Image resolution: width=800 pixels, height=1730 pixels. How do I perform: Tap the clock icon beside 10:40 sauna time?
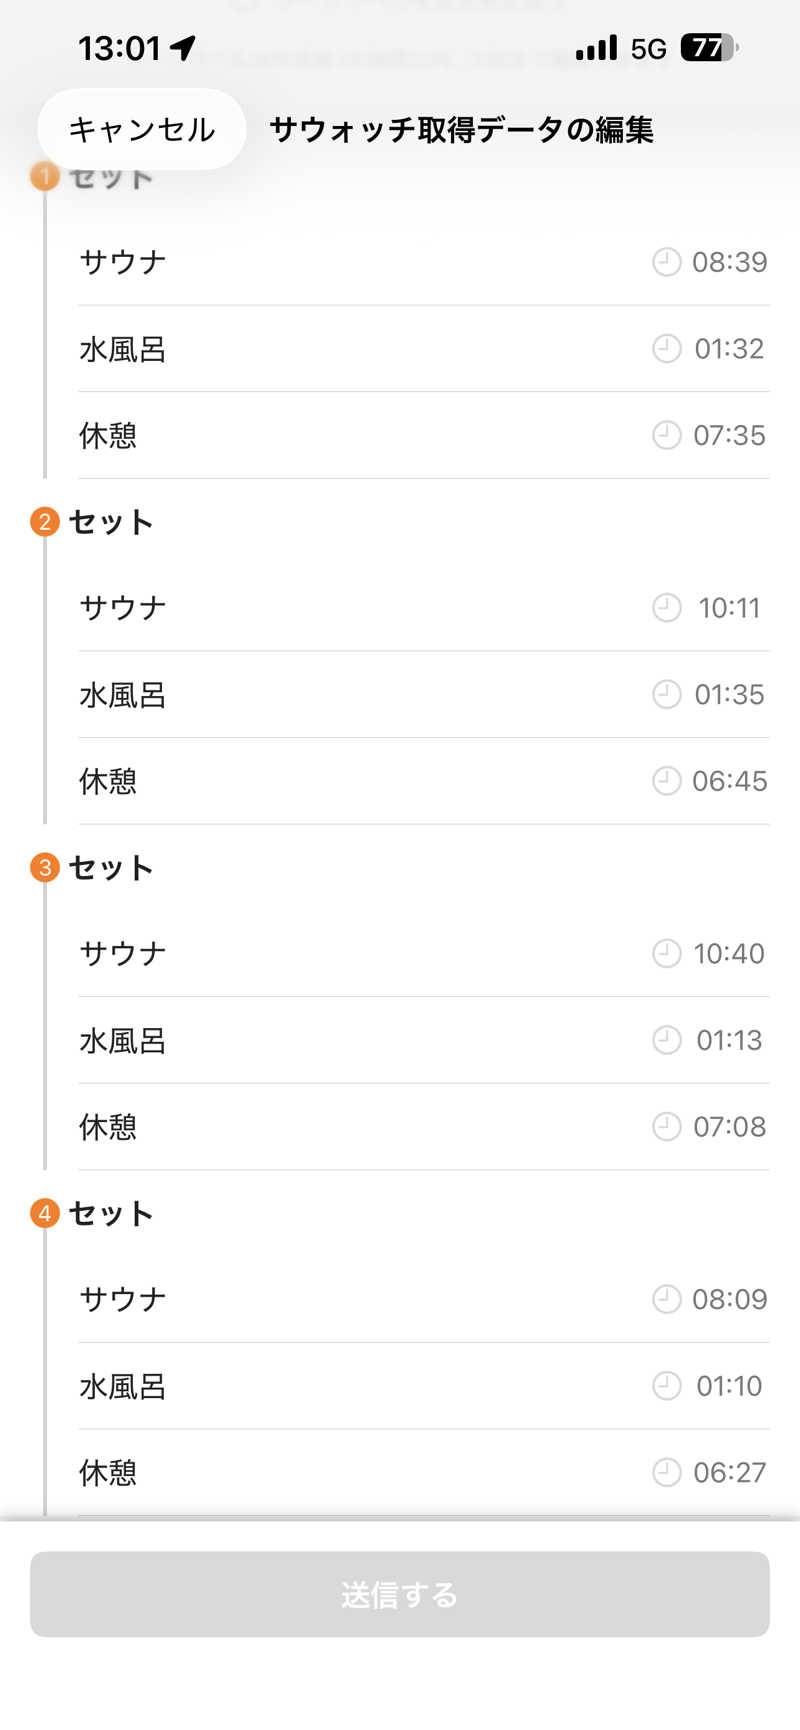[666, 954]
